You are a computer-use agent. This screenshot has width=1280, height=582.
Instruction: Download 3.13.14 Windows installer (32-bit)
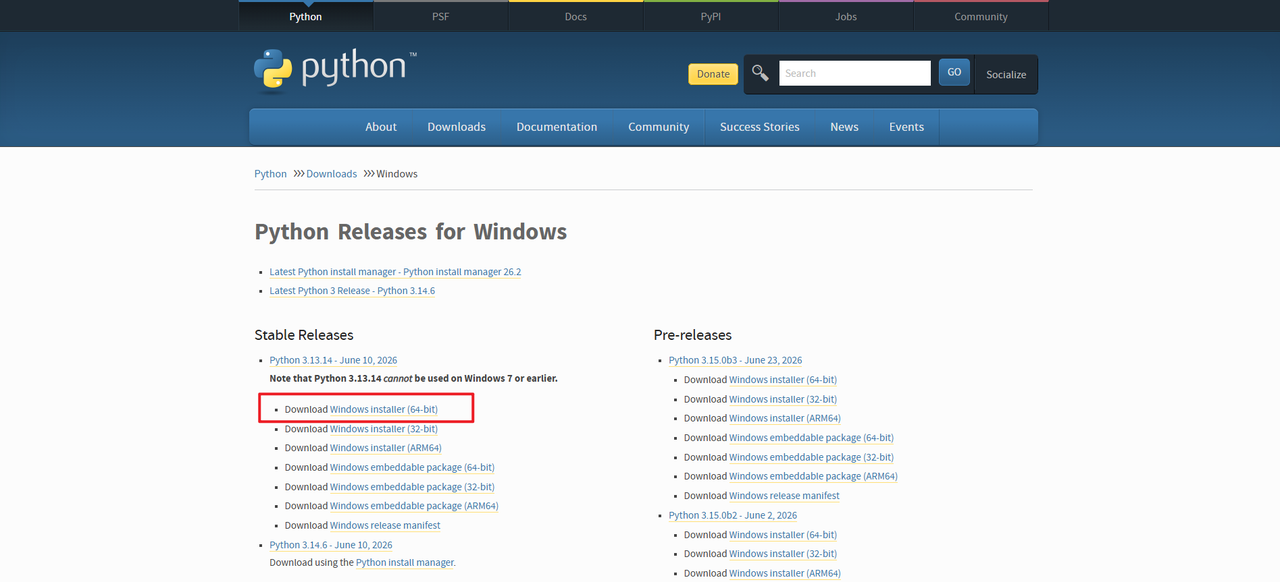click(384, 429)
